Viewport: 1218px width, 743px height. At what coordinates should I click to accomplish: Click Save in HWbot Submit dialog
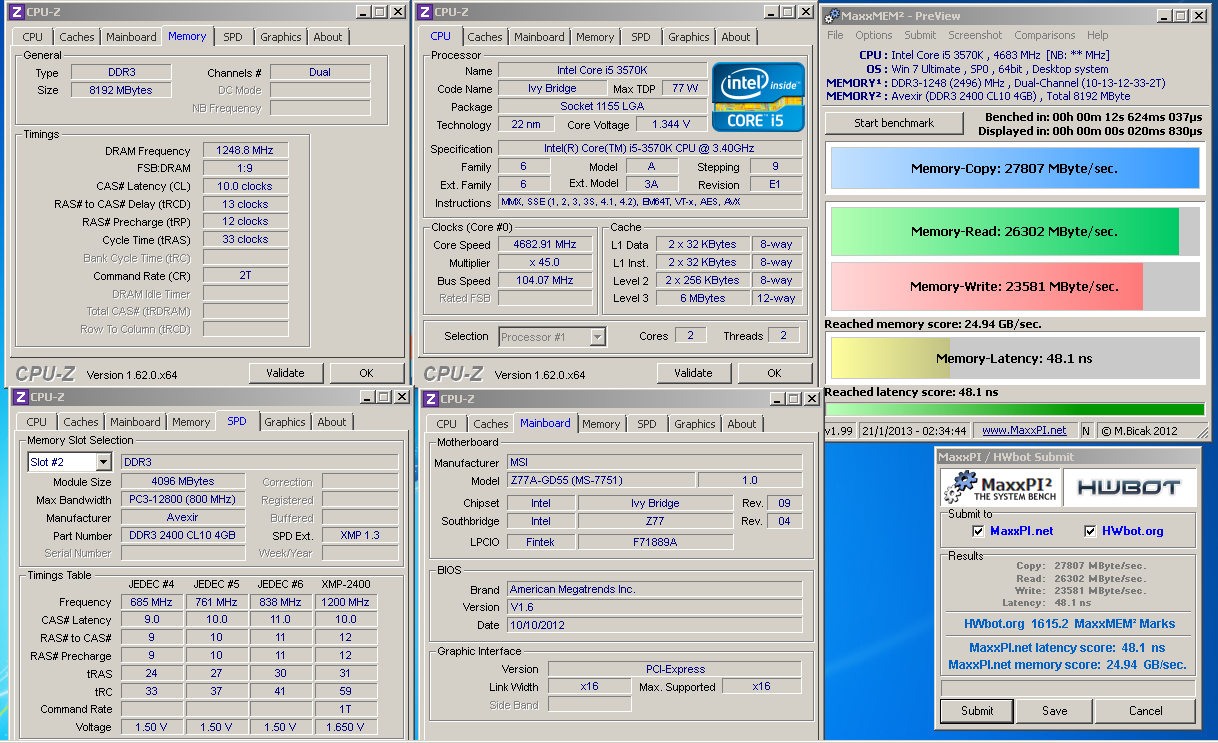(1055, 711)
